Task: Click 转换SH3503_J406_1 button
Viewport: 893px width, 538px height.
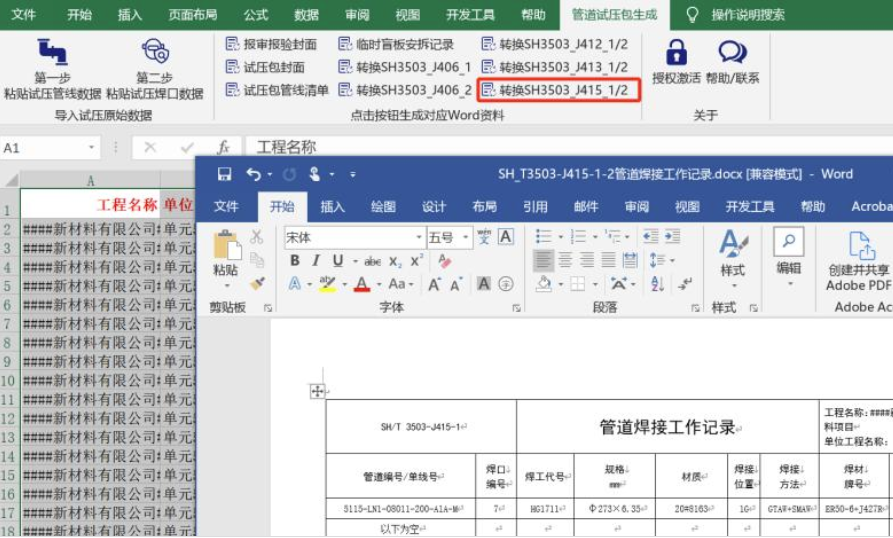Action: pos(405,67)
